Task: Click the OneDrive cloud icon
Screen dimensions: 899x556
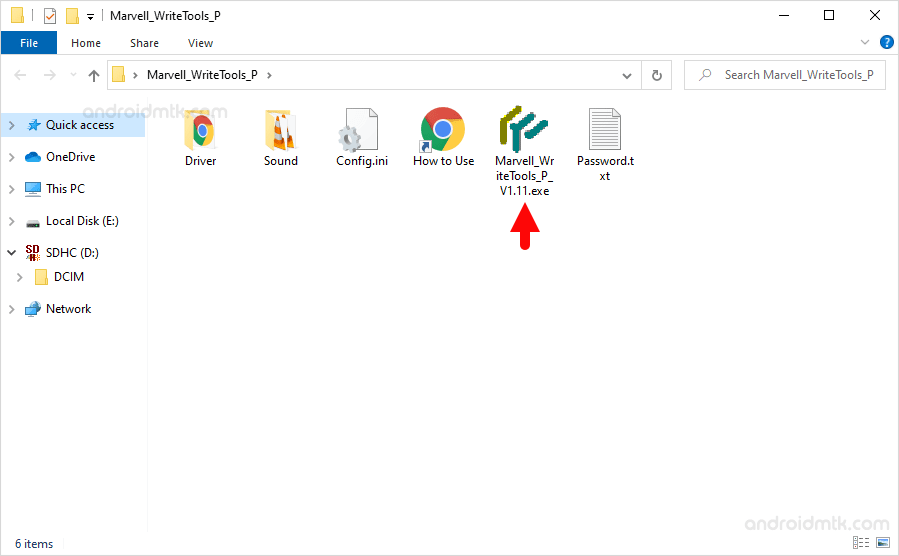Action: (x=33, y=157)
